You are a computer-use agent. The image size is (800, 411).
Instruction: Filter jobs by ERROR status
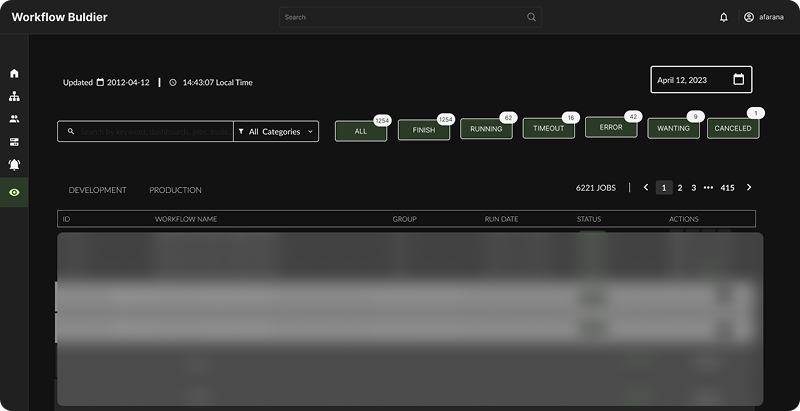pyautogui.click(x=611, y=127)
